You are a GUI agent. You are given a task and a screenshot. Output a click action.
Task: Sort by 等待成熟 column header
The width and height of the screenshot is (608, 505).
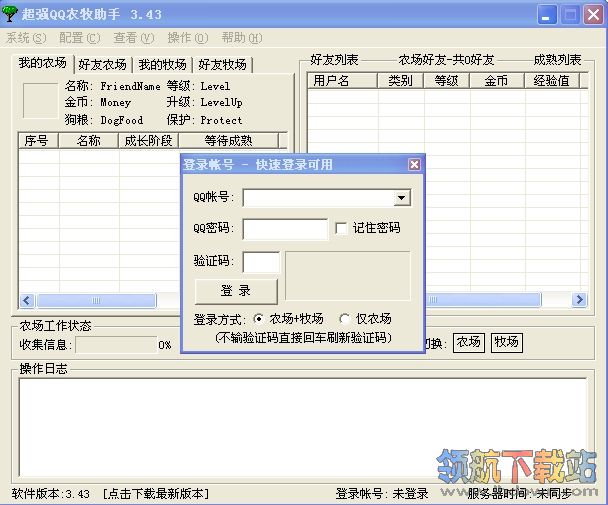(228, 141)
